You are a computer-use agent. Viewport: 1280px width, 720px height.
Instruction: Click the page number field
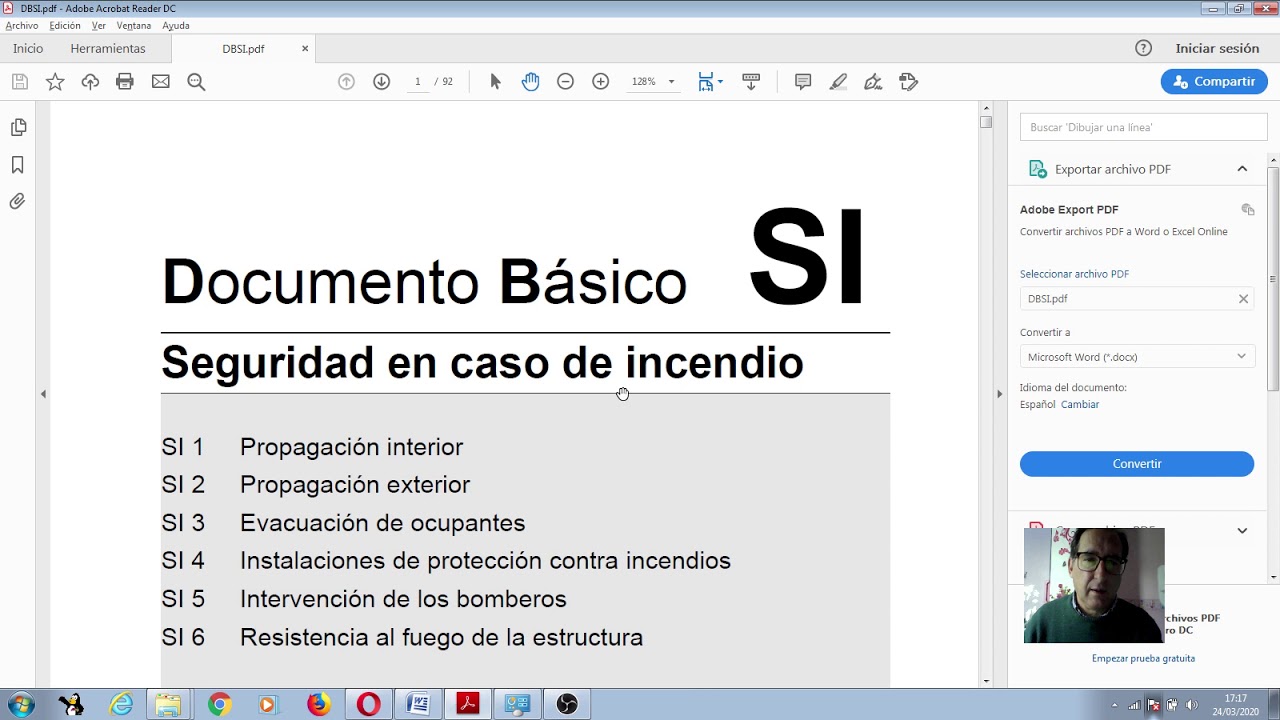417,82
